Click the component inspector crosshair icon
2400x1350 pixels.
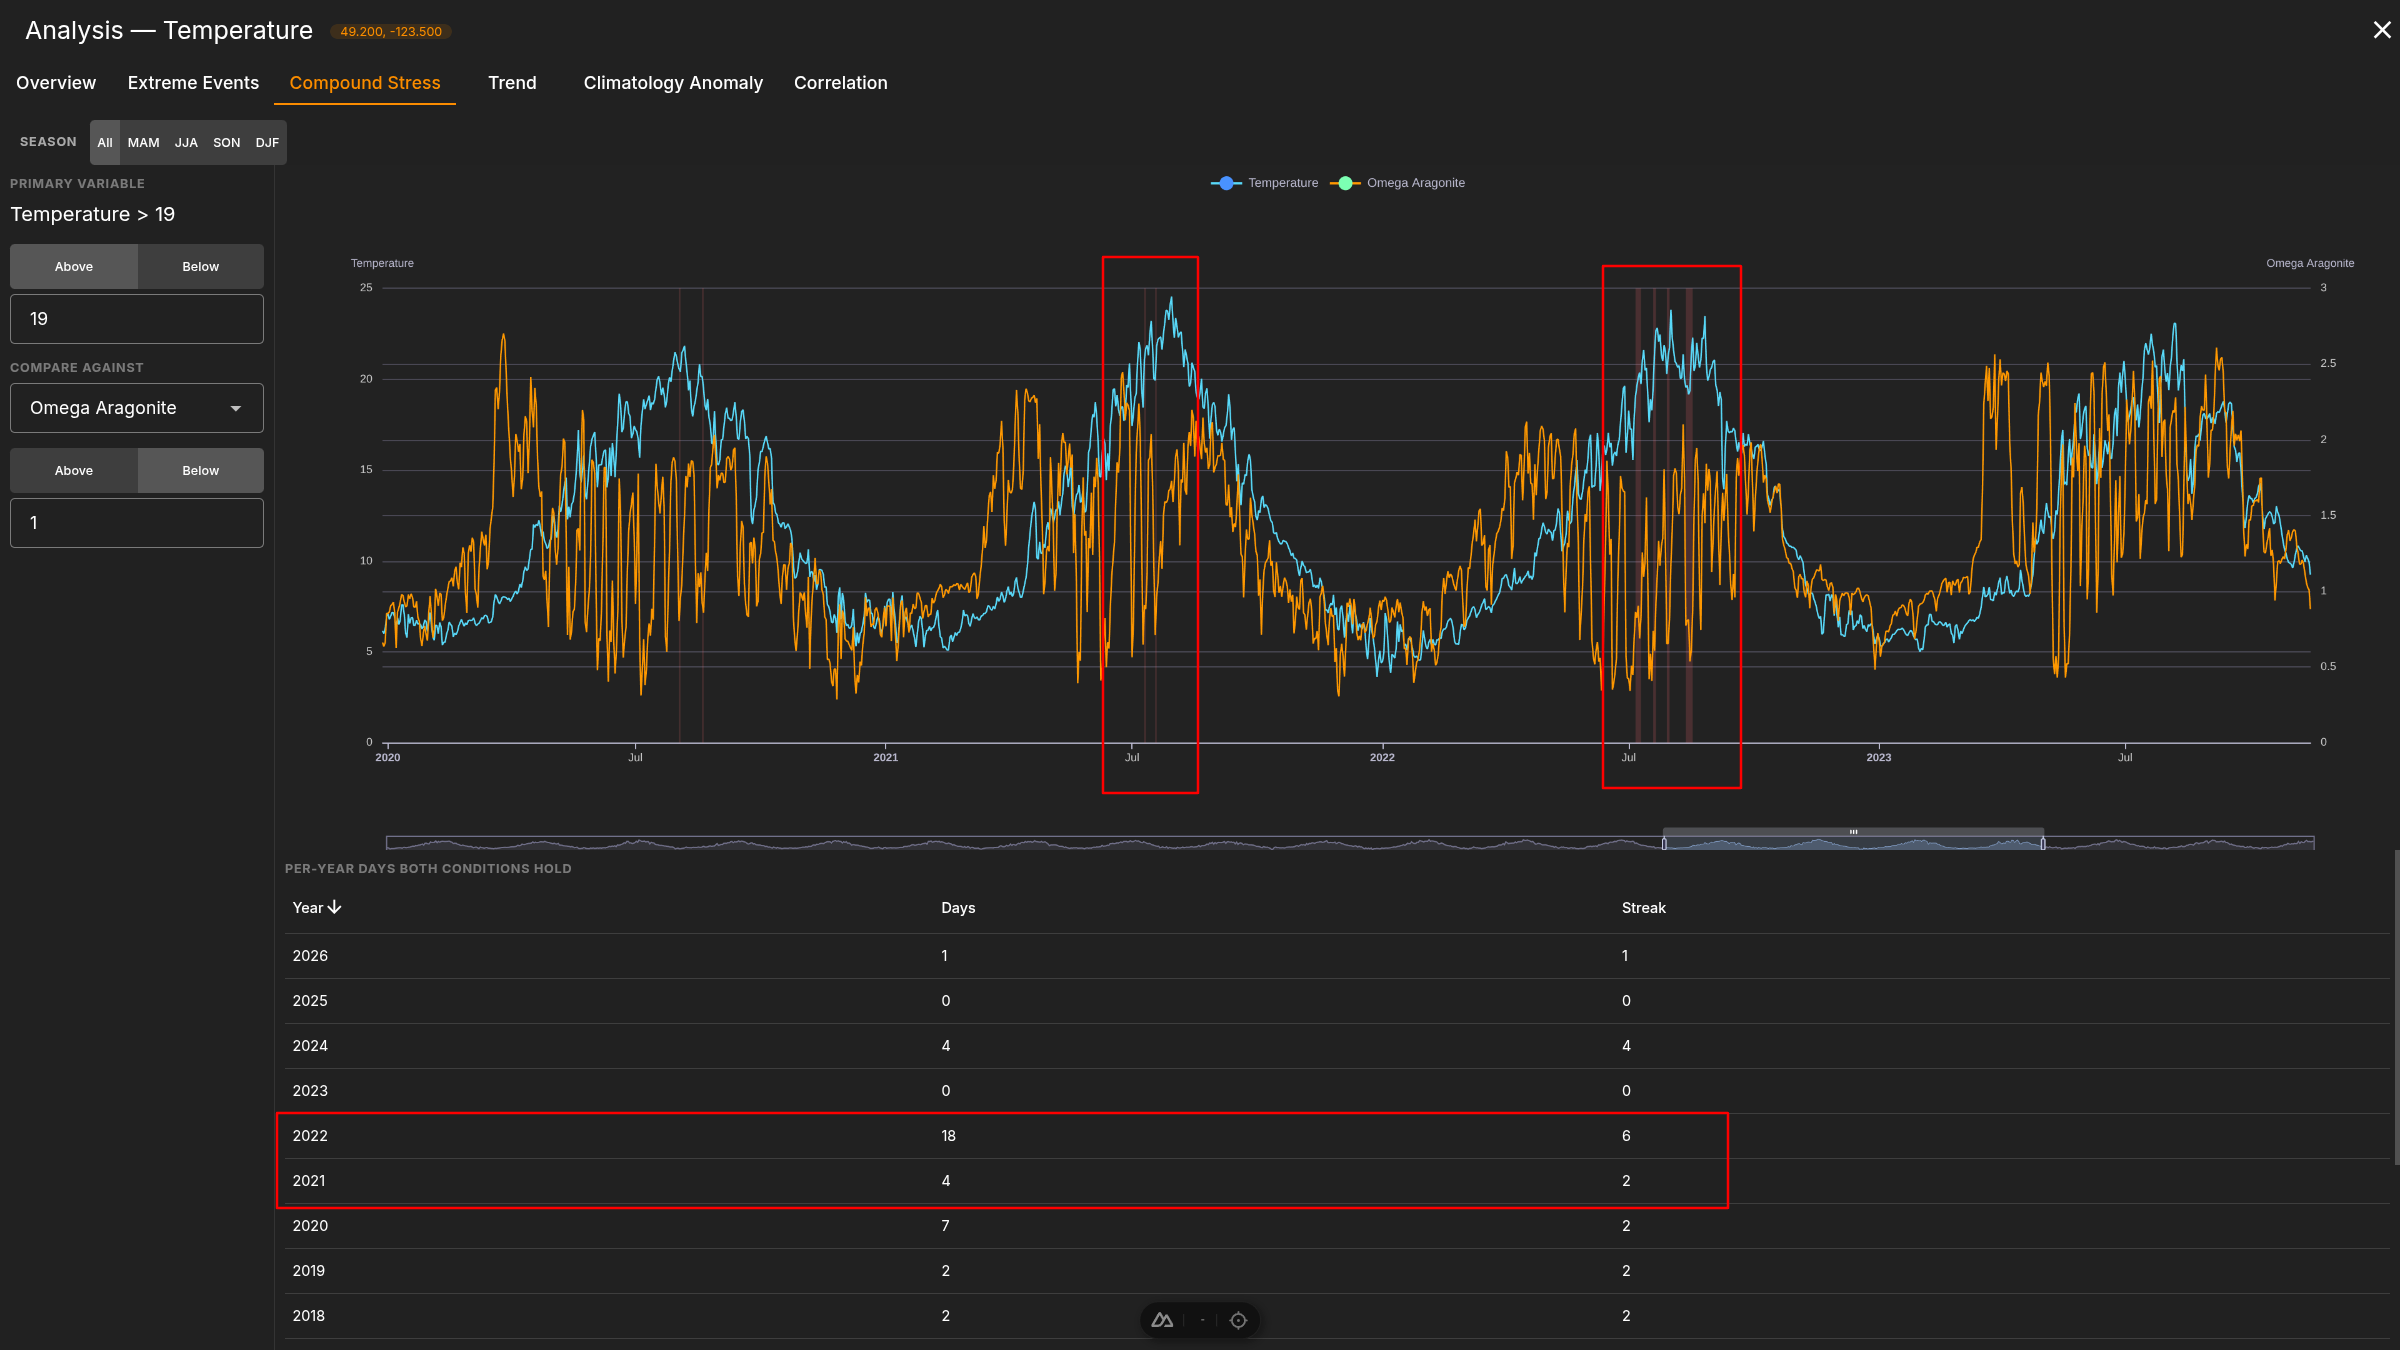point(1238,1320)
